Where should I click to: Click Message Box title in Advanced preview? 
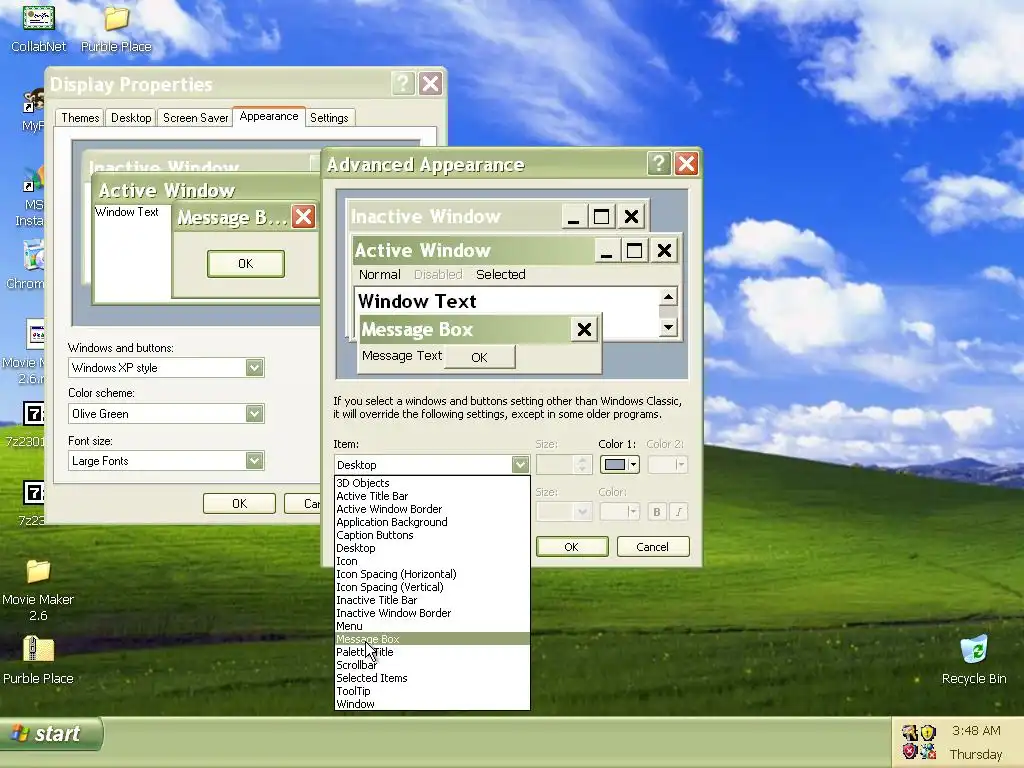[417, 330]
